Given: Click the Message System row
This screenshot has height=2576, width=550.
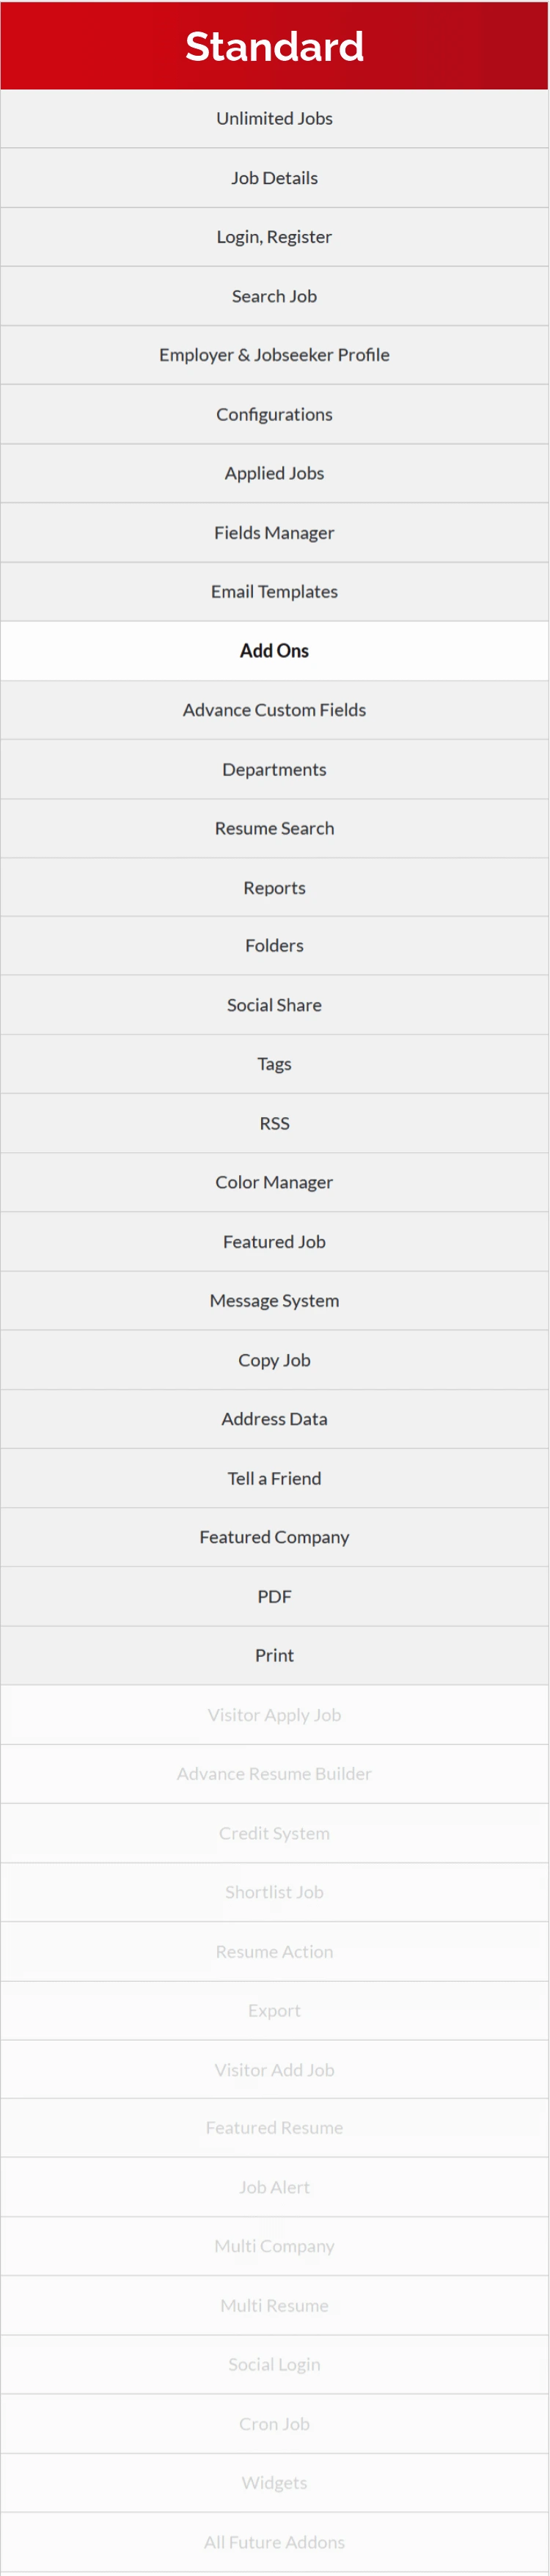Looking at the screenshot, I should coord(274,1300).
